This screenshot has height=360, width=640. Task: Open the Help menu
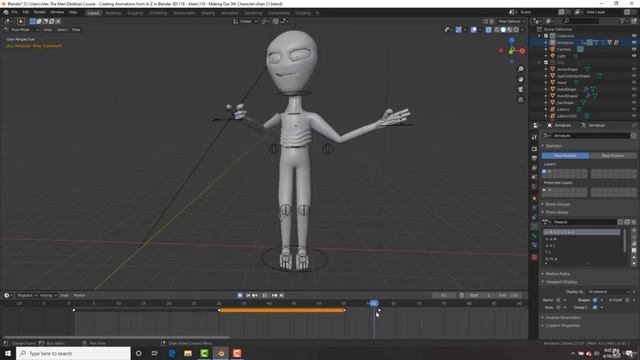pyautogui.click(x=73, y=13)
